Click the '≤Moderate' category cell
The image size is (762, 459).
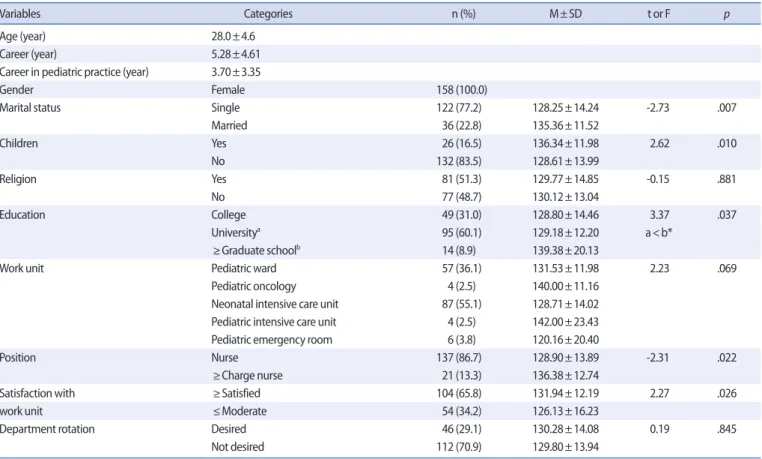239,411
